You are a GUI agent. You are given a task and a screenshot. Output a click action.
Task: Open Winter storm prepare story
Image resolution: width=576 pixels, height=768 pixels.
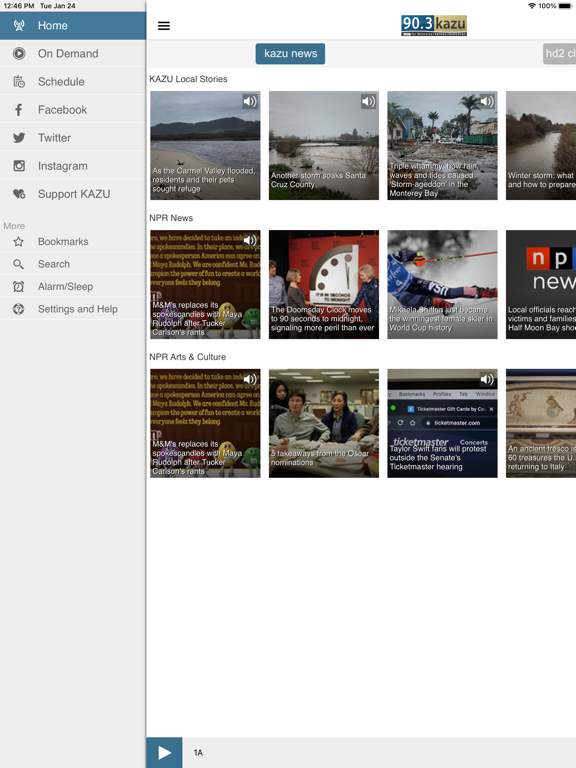tap(541, 145)
